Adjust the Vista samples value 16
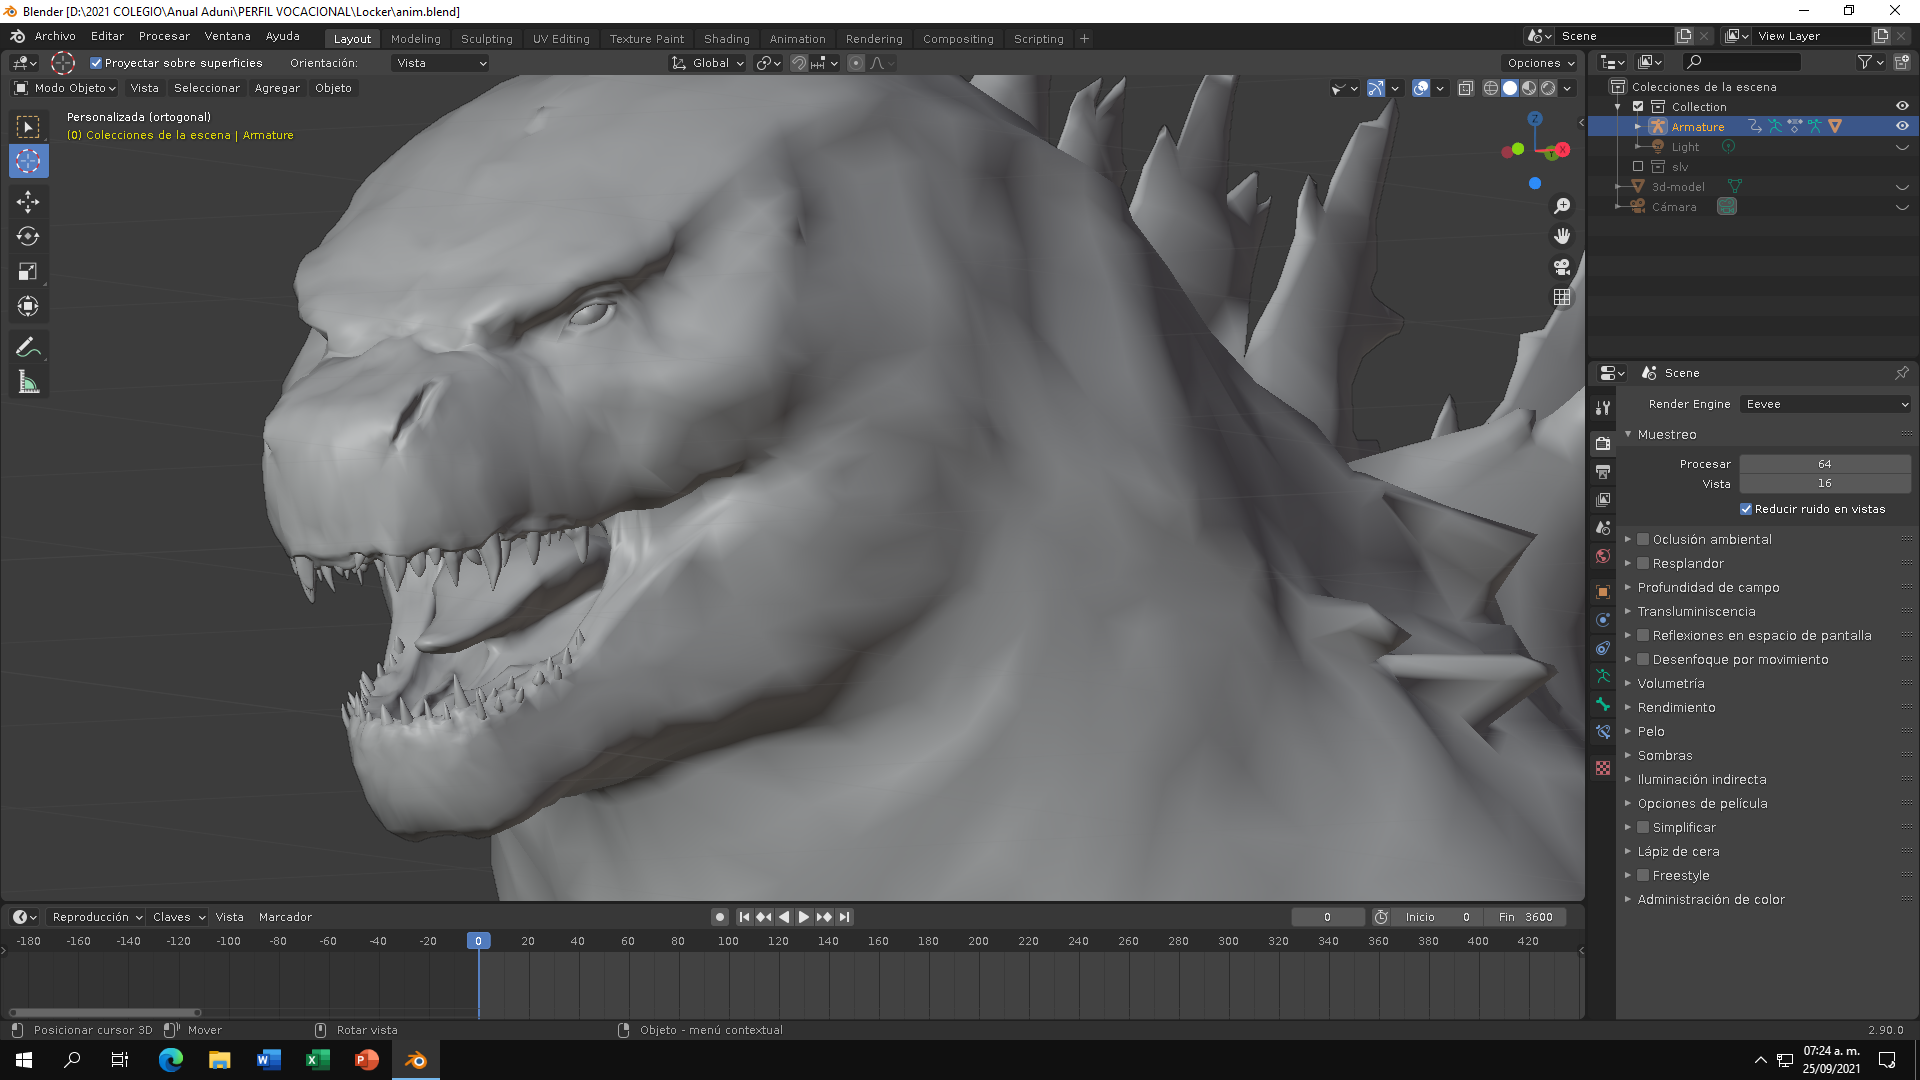 [x=1825, y=483]
